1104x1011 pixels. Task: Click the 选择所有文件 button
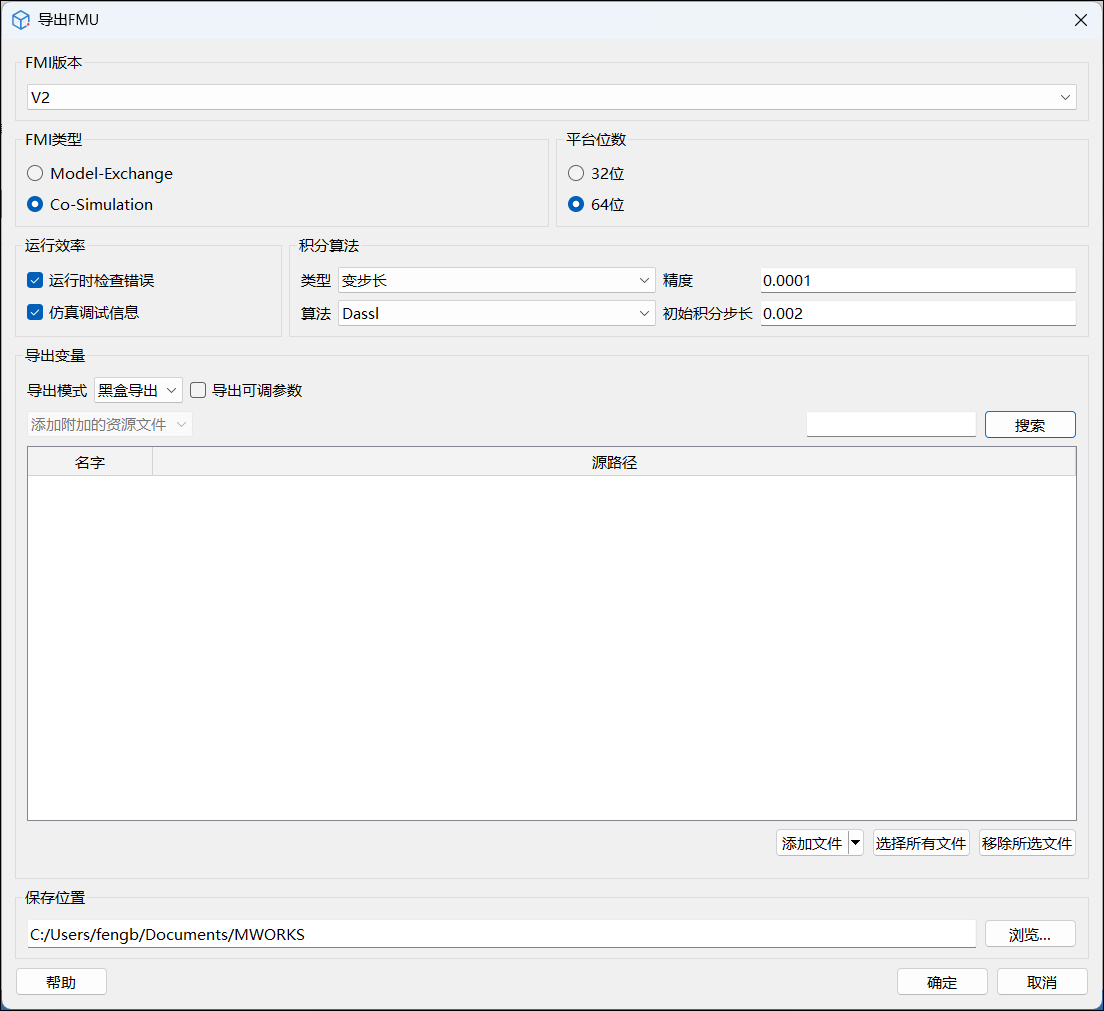(921, 843)
